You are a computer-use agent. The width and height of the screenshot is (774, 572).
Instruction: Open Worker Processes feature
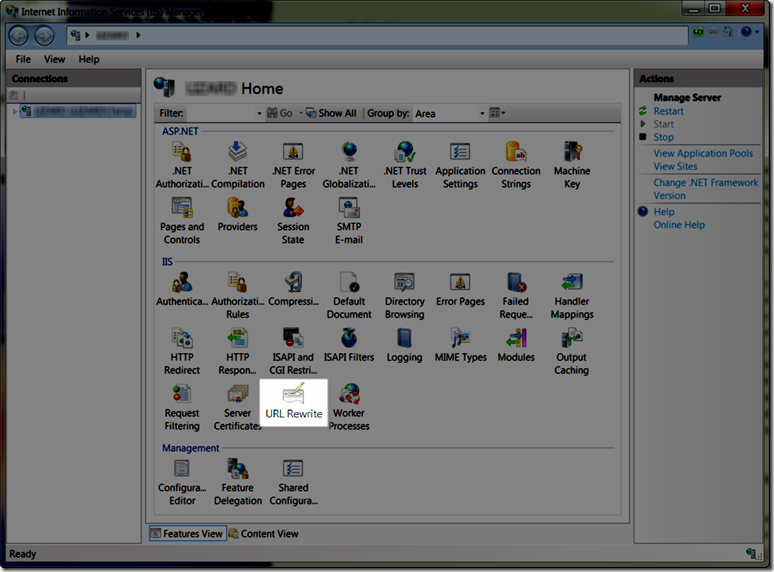click(349, 407)
